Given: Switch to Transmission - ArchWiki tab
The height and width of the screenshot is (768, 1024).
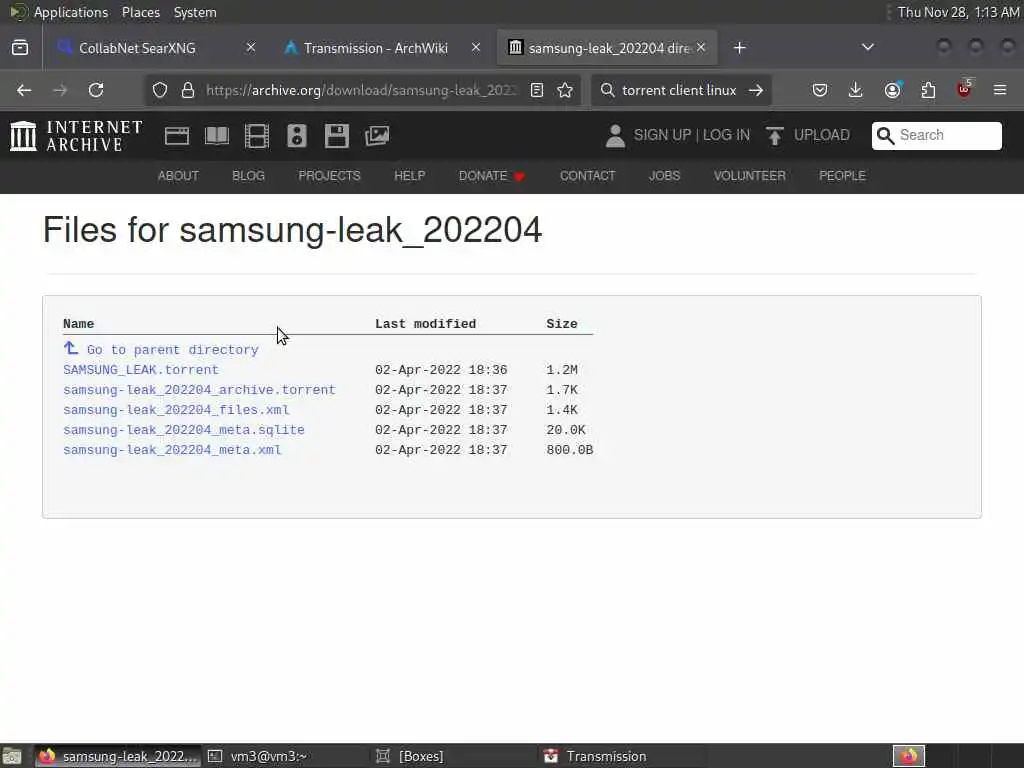Looking at the screenshot, I should click(383, 48).
